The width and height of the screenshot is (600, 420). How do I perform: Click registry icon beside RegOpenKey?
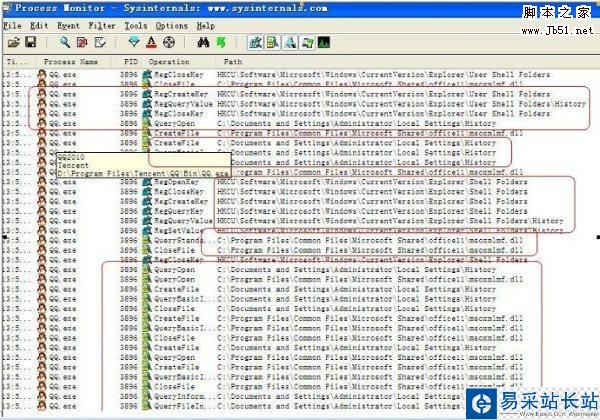point(147,182)
